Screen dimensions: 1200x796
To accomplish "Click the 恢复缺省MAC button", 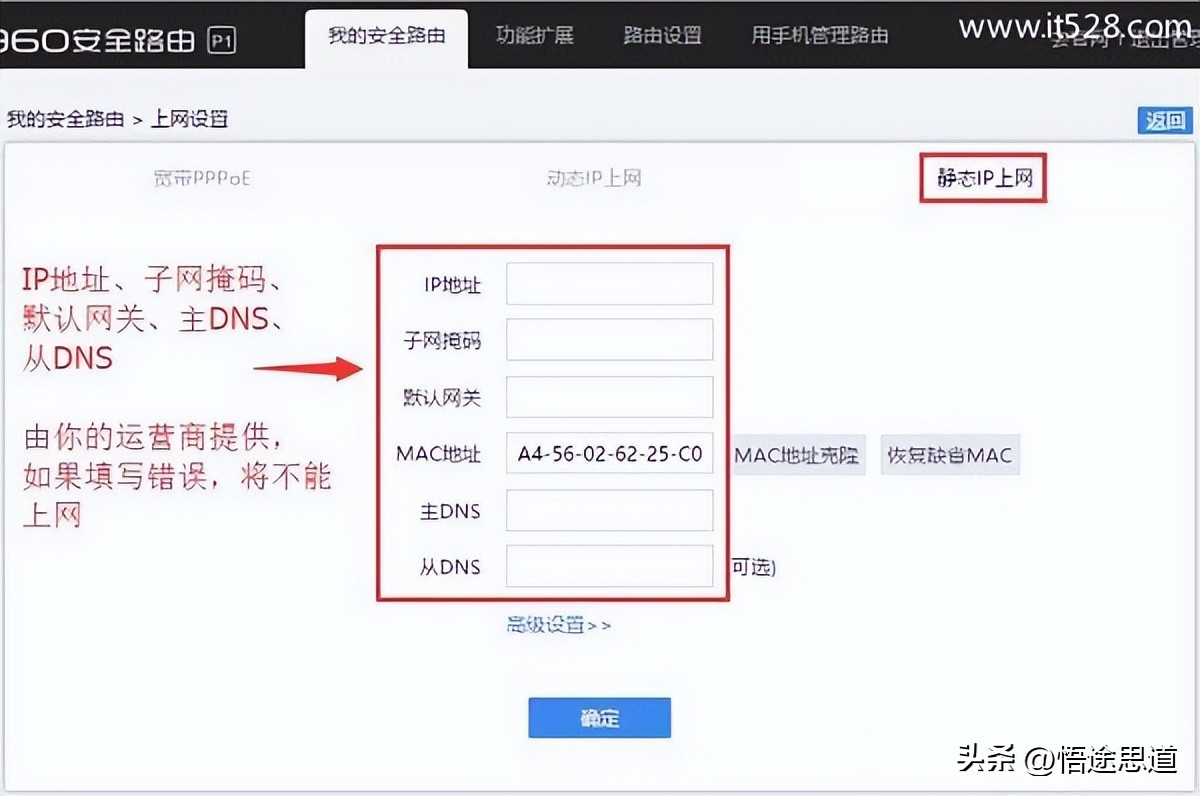I will coord(949,455).
